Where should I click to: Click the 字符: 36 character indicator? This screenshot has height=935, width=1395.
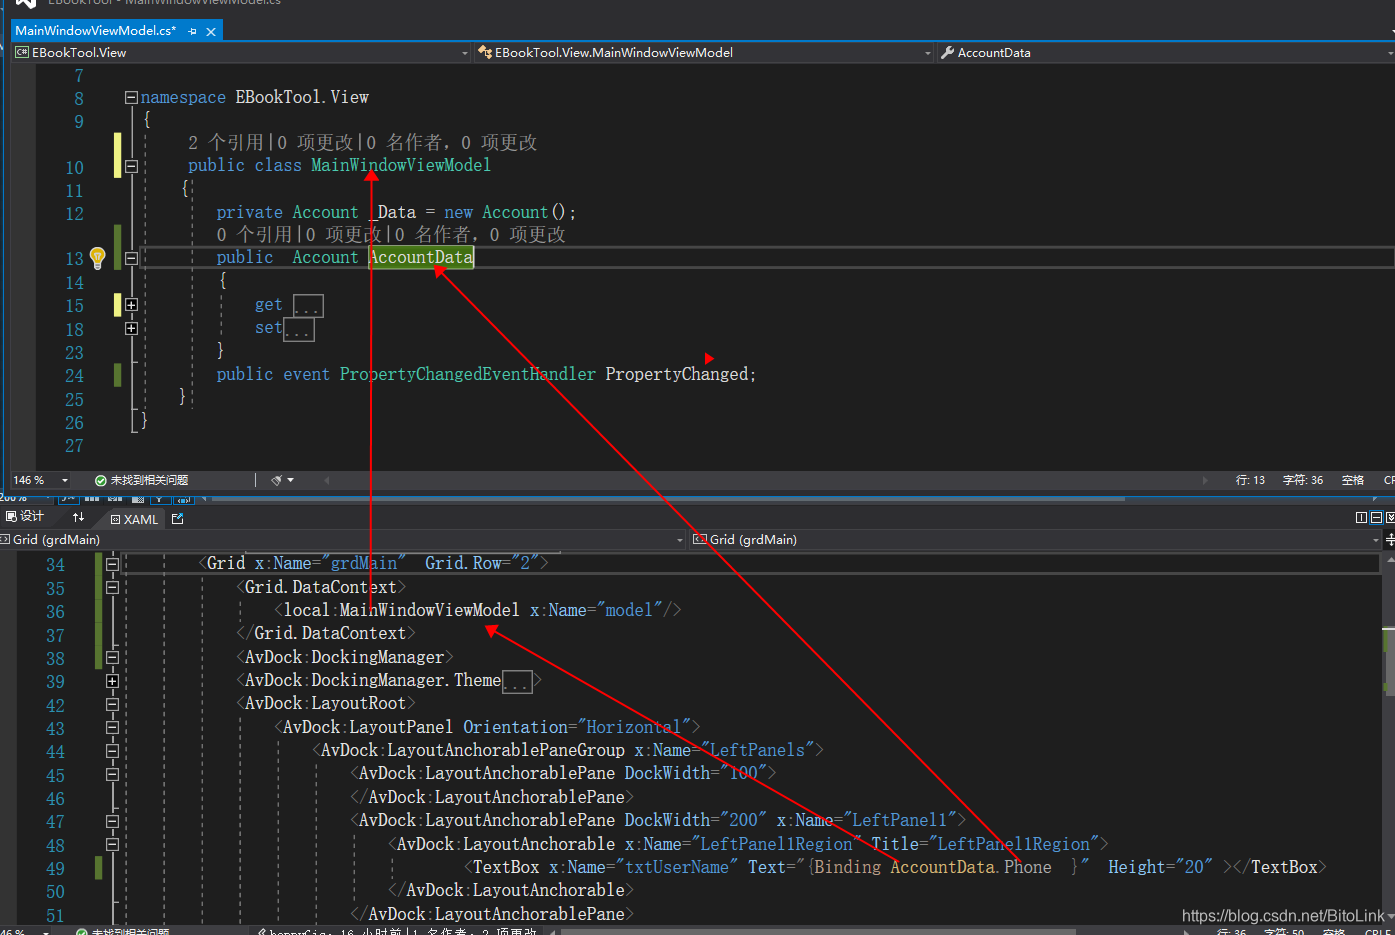[1303, 481]
